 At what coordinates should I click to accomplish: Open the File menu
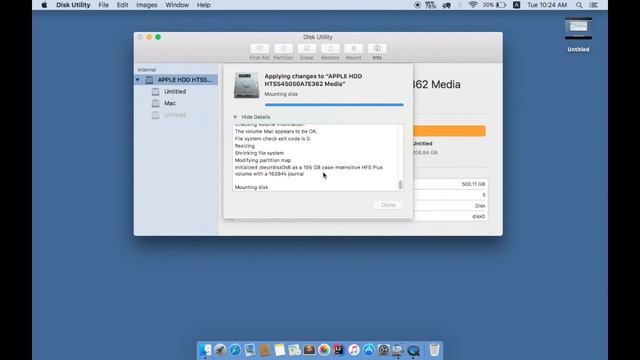pos(104,5)
